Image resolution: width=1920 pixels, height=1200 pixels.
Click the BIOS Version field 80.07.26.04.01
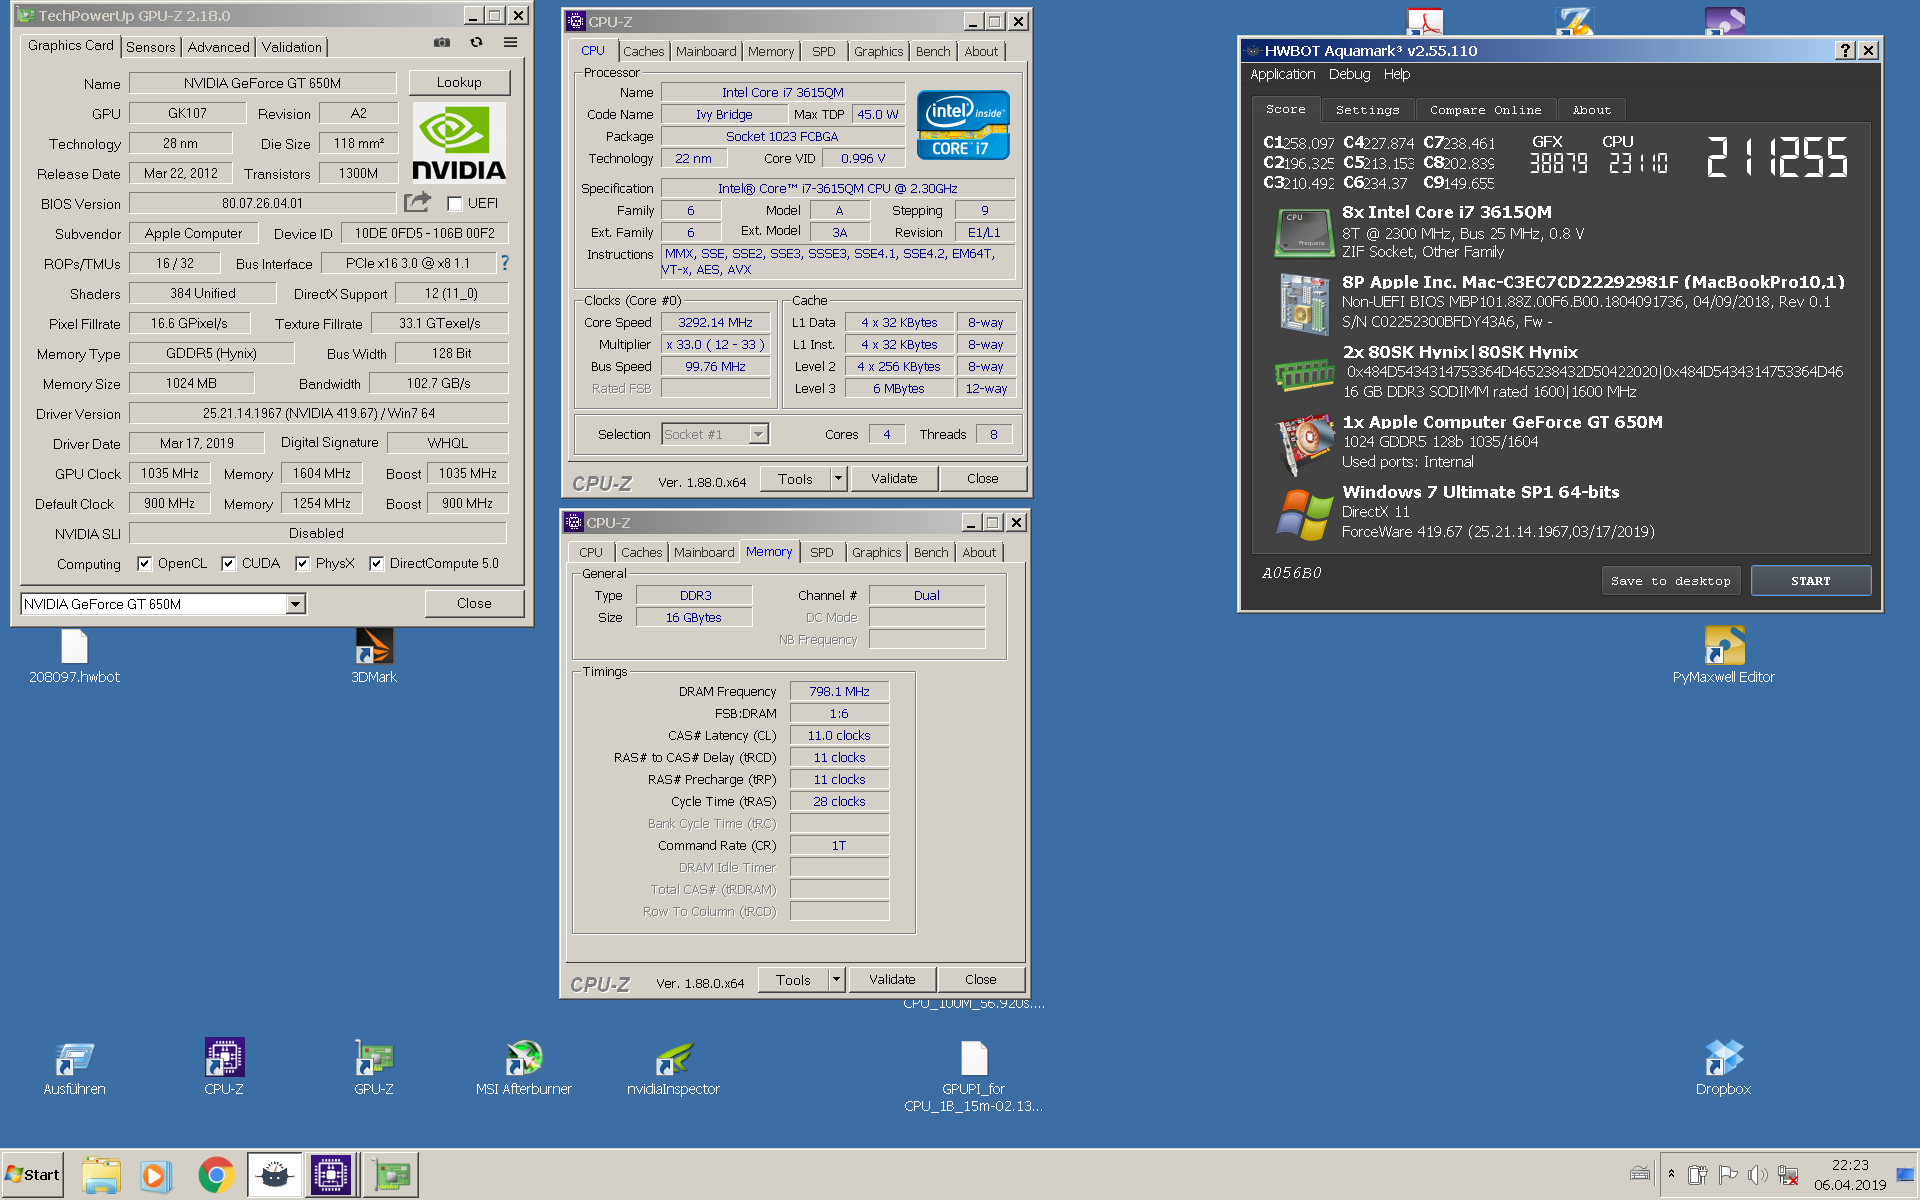coord(262,203)
